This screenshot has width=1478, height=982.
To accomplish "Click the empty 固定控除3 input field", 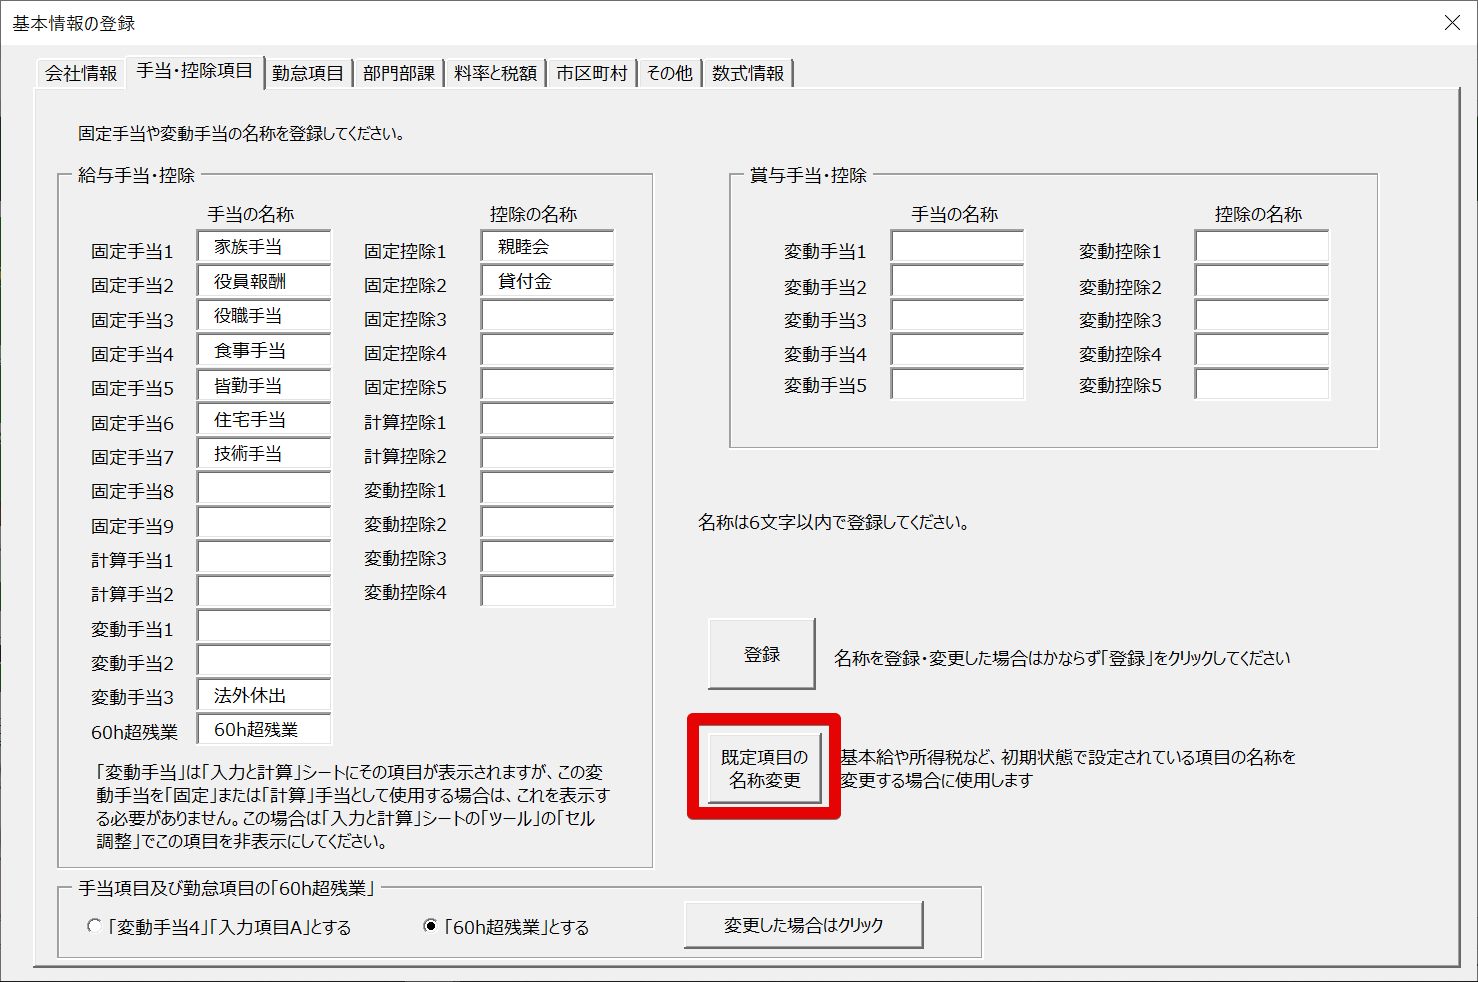I will 547,317.
